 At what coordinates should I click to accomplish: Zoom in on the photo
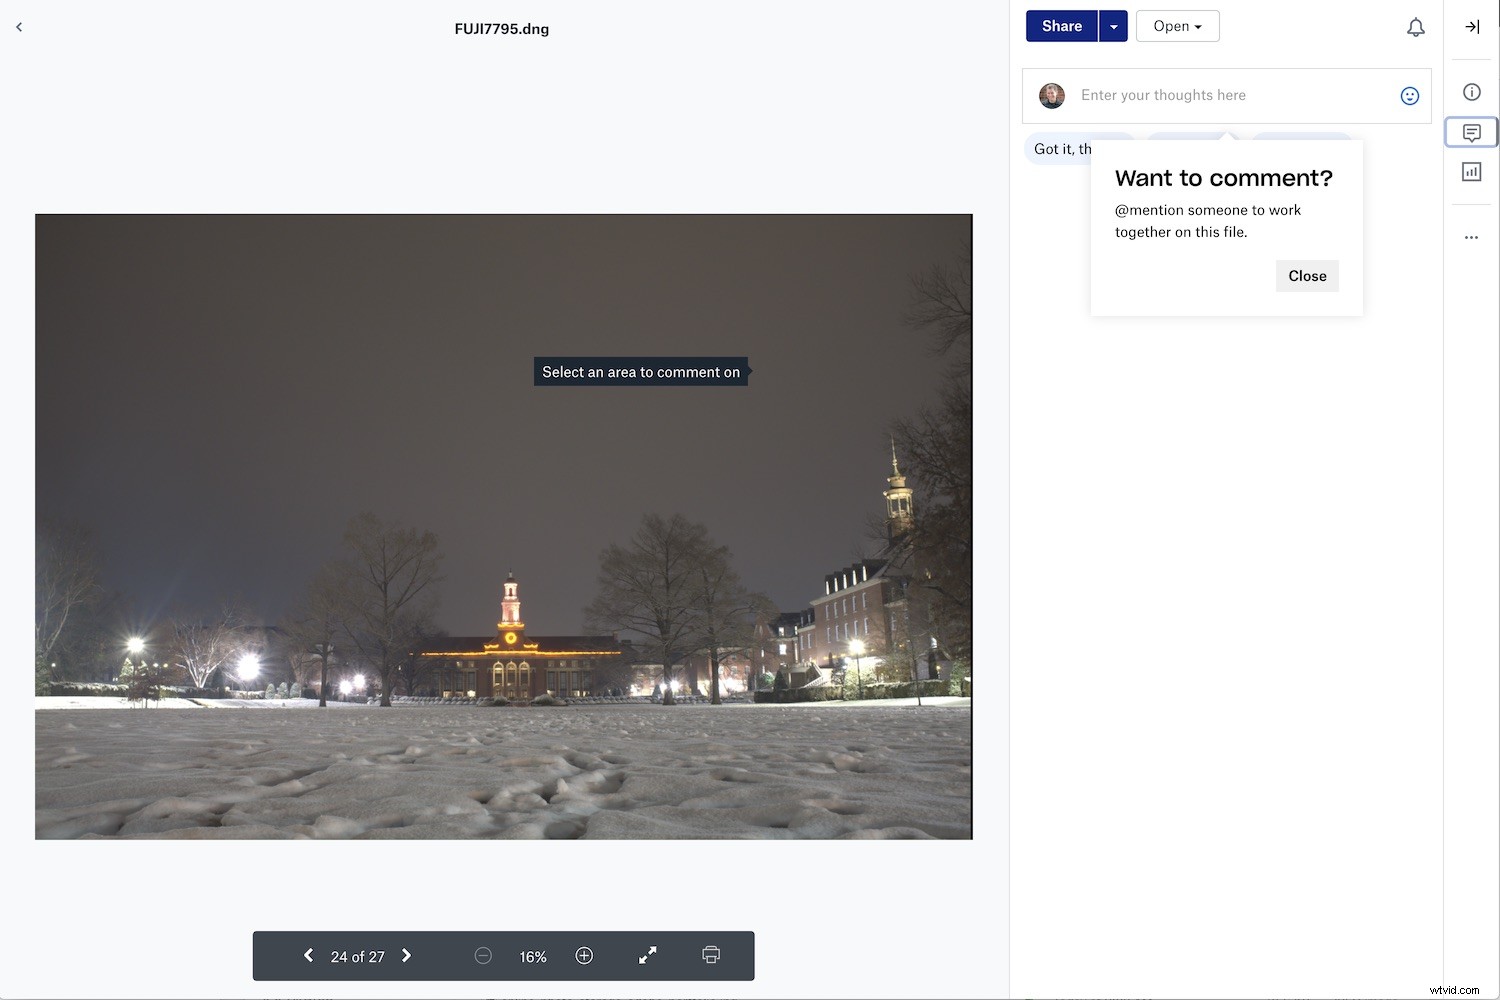click(584, 955)
